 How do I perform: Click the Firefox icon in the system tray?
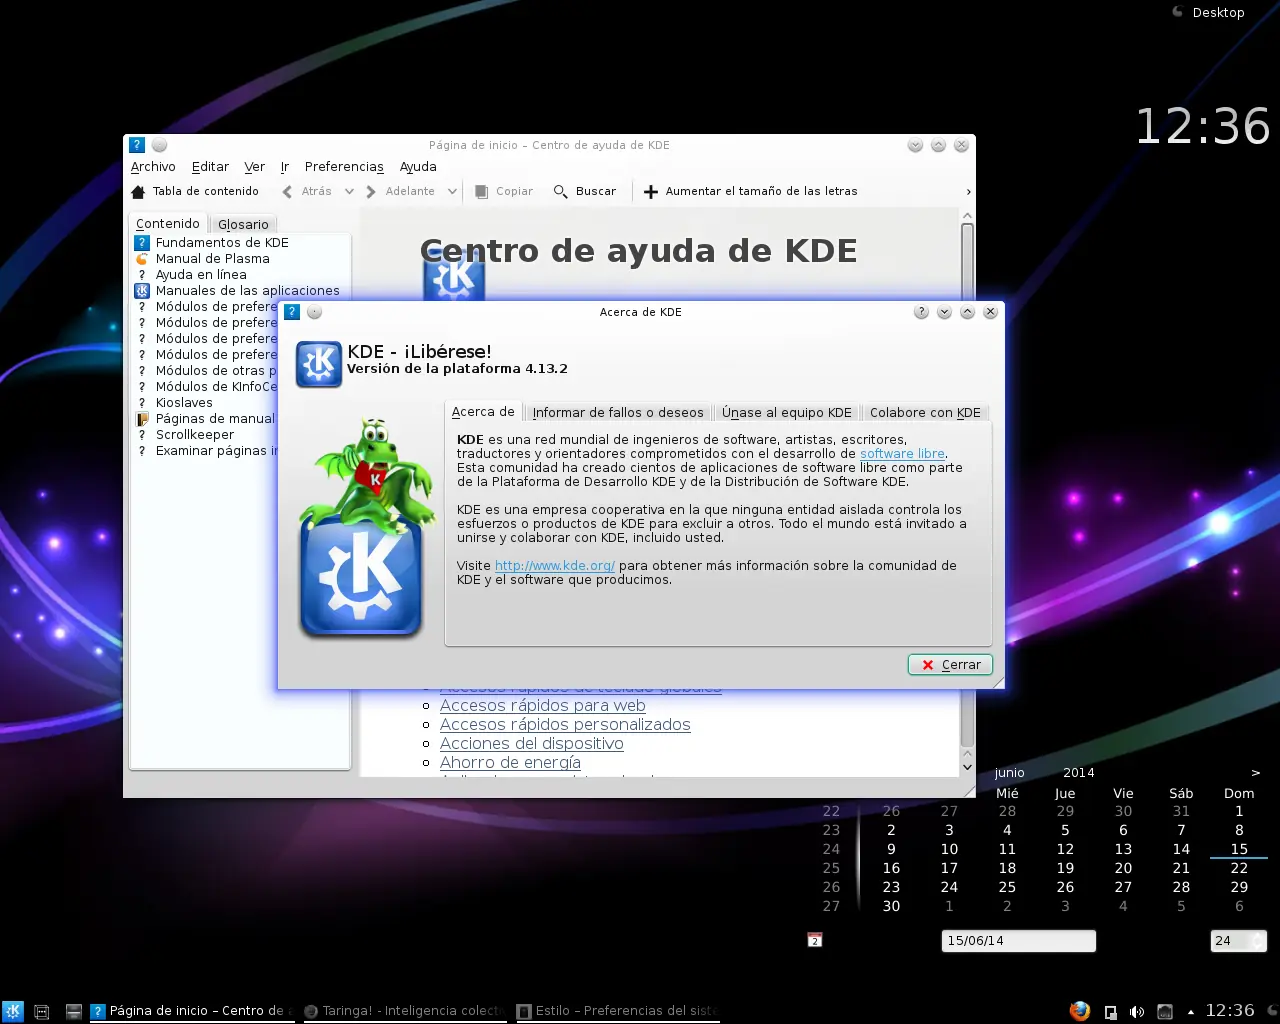click(x=1079, y=1011)
